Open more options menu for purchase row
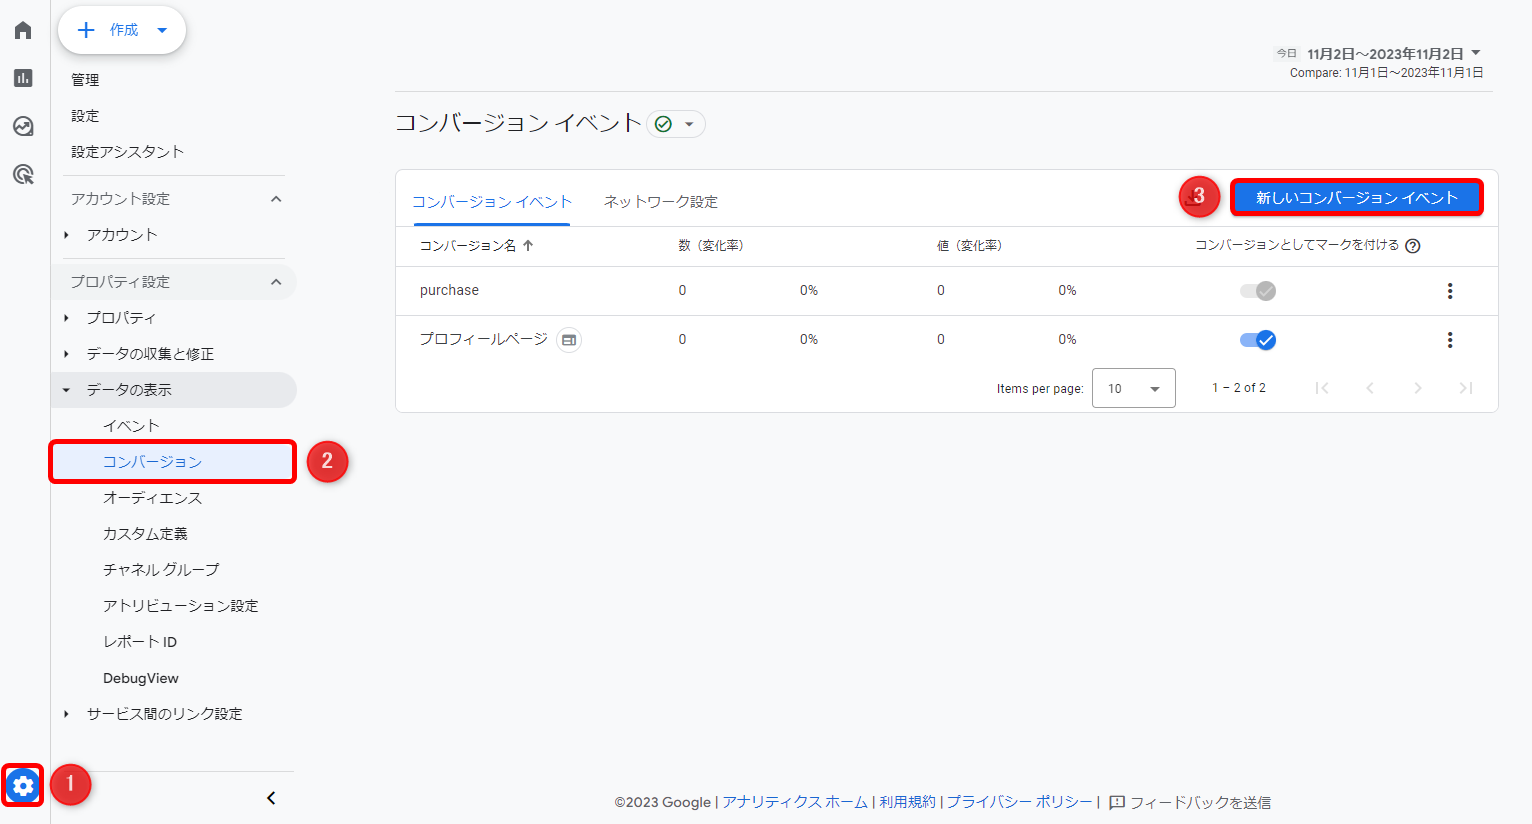Screen dimensions: 1532x824 (x=1449, y=291)
